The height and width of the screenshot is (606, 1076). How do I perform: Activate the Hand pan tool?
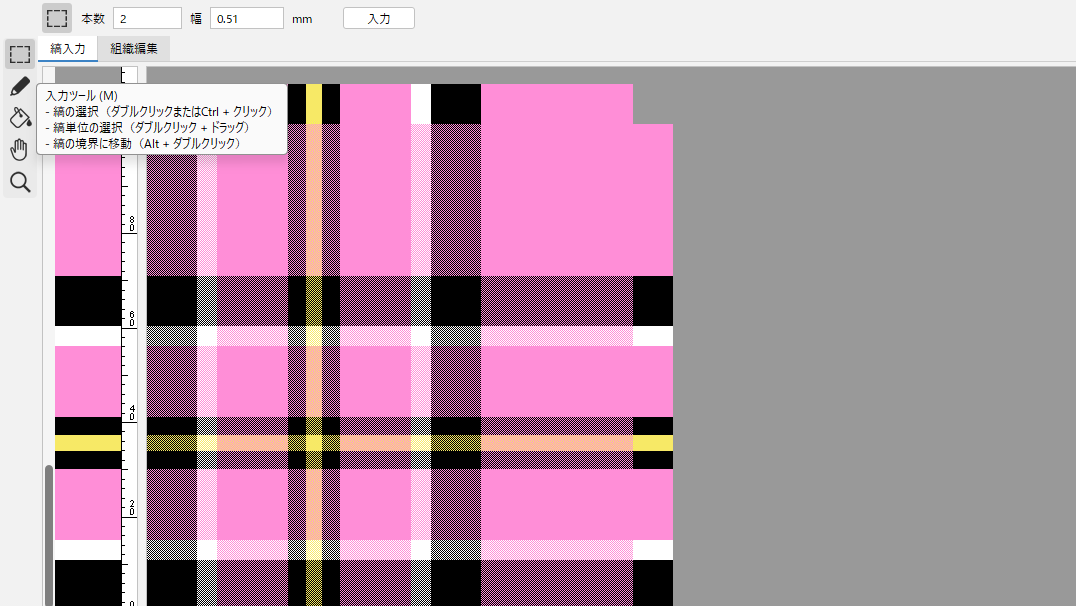point(20,150)
